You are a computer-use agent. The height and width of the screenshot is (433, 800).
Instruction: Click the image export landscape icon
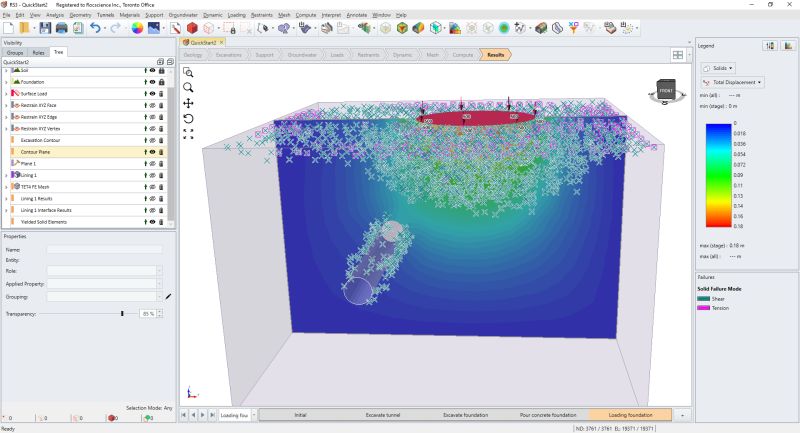point(154,28)
